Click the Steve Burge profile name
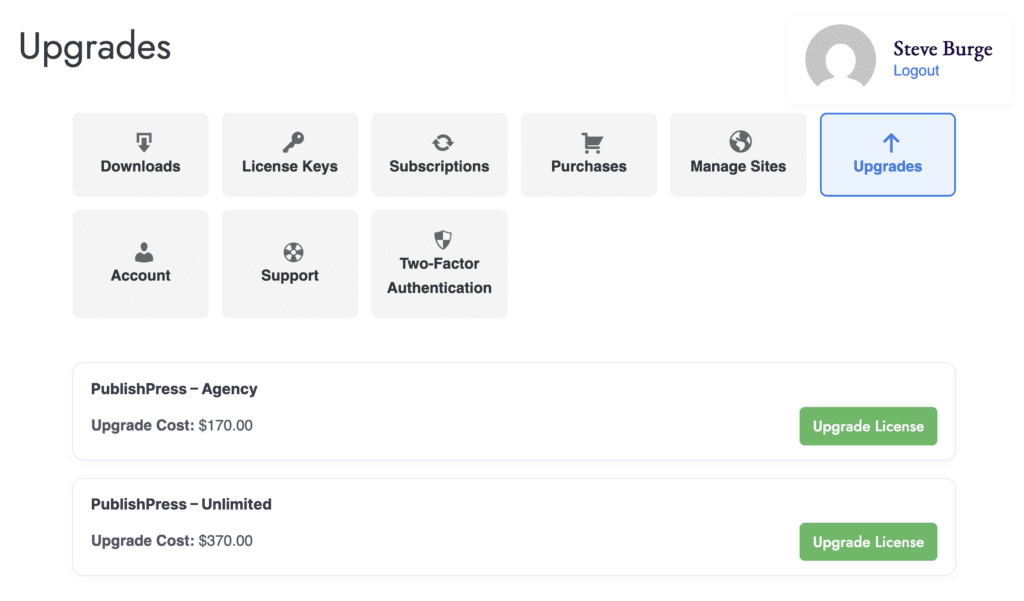 coord(942,49)
